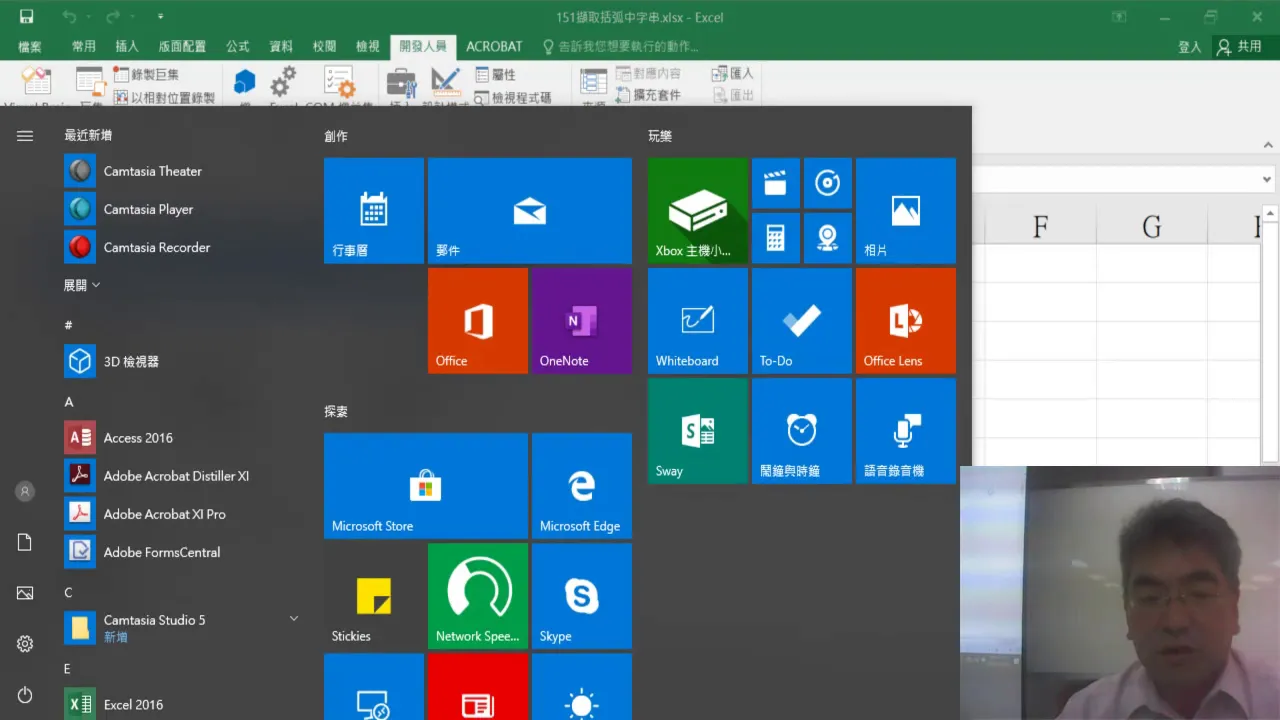This screenshot has height=720, width=1280.
Task: Launch the Whiteboard tile
Action: coord(698,321)
